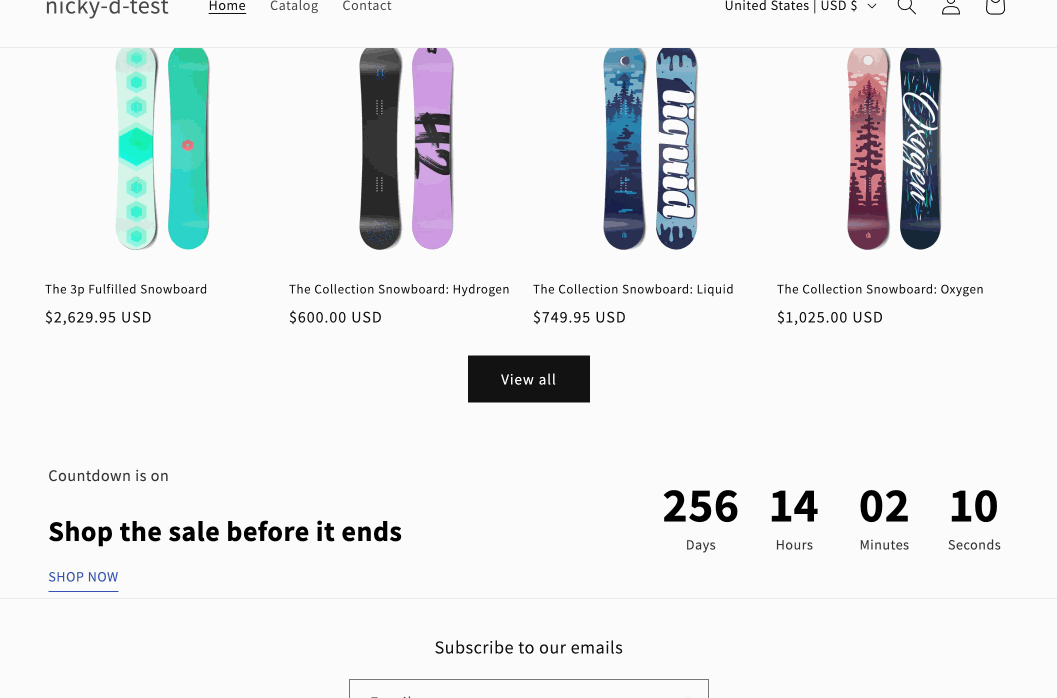
Task: Open The Collection Snowboard: Hydrogen title link
Action: click(x=399, y=289)
